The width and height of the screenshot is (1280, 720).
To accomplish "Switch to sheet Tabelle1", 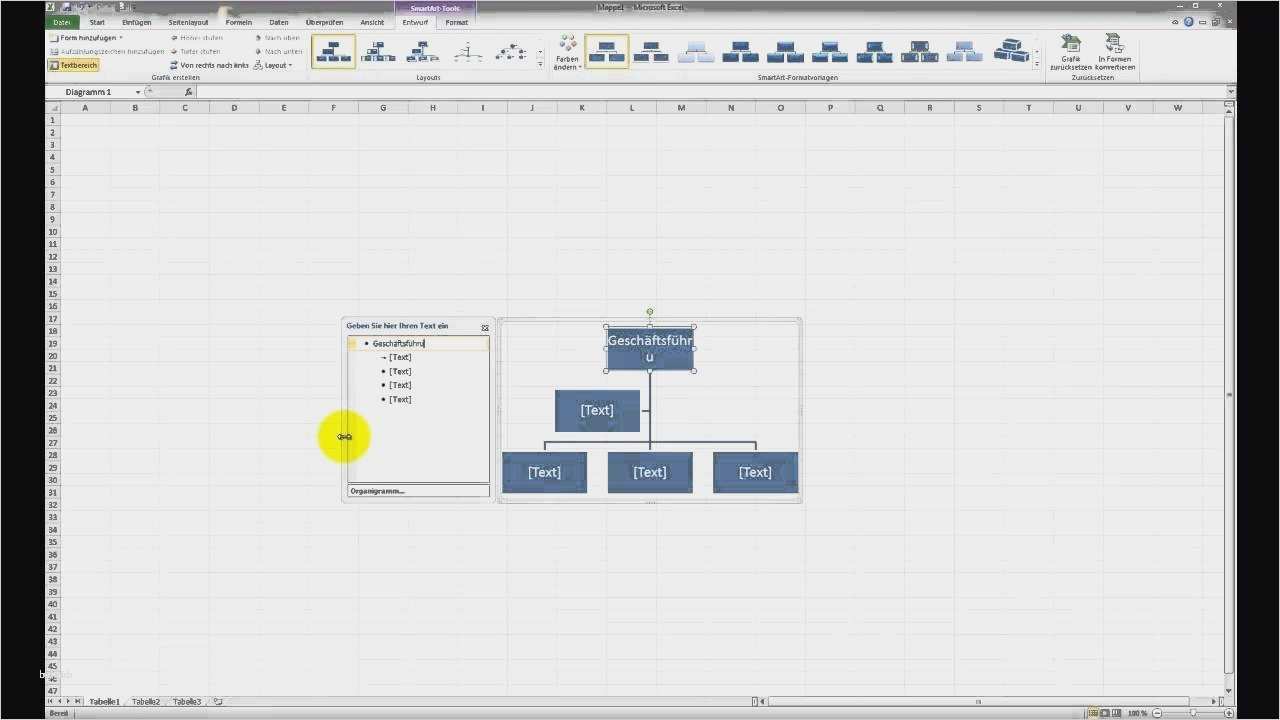I will (x=104, y=702).
